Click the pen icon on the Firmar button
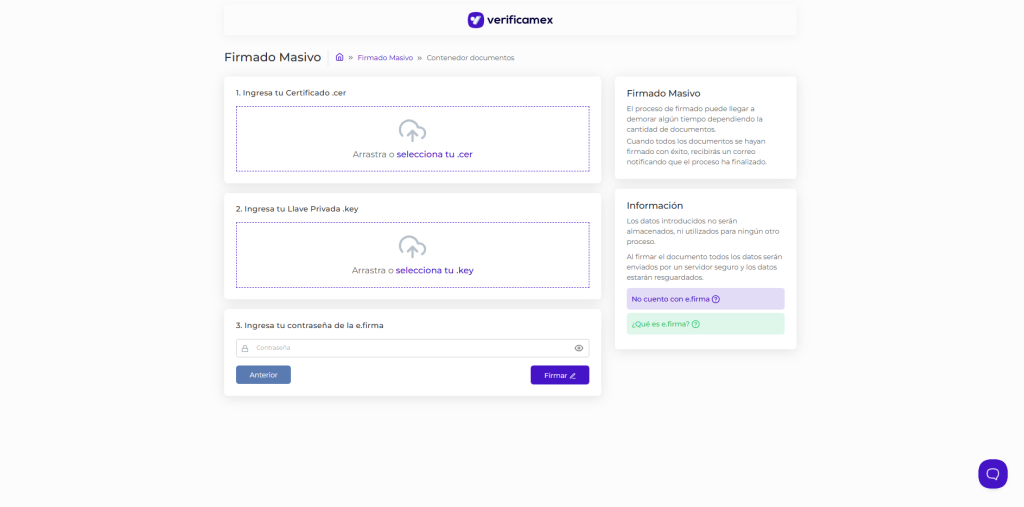This screenshot has height=507, width=1024. click(x=573, y=376)
